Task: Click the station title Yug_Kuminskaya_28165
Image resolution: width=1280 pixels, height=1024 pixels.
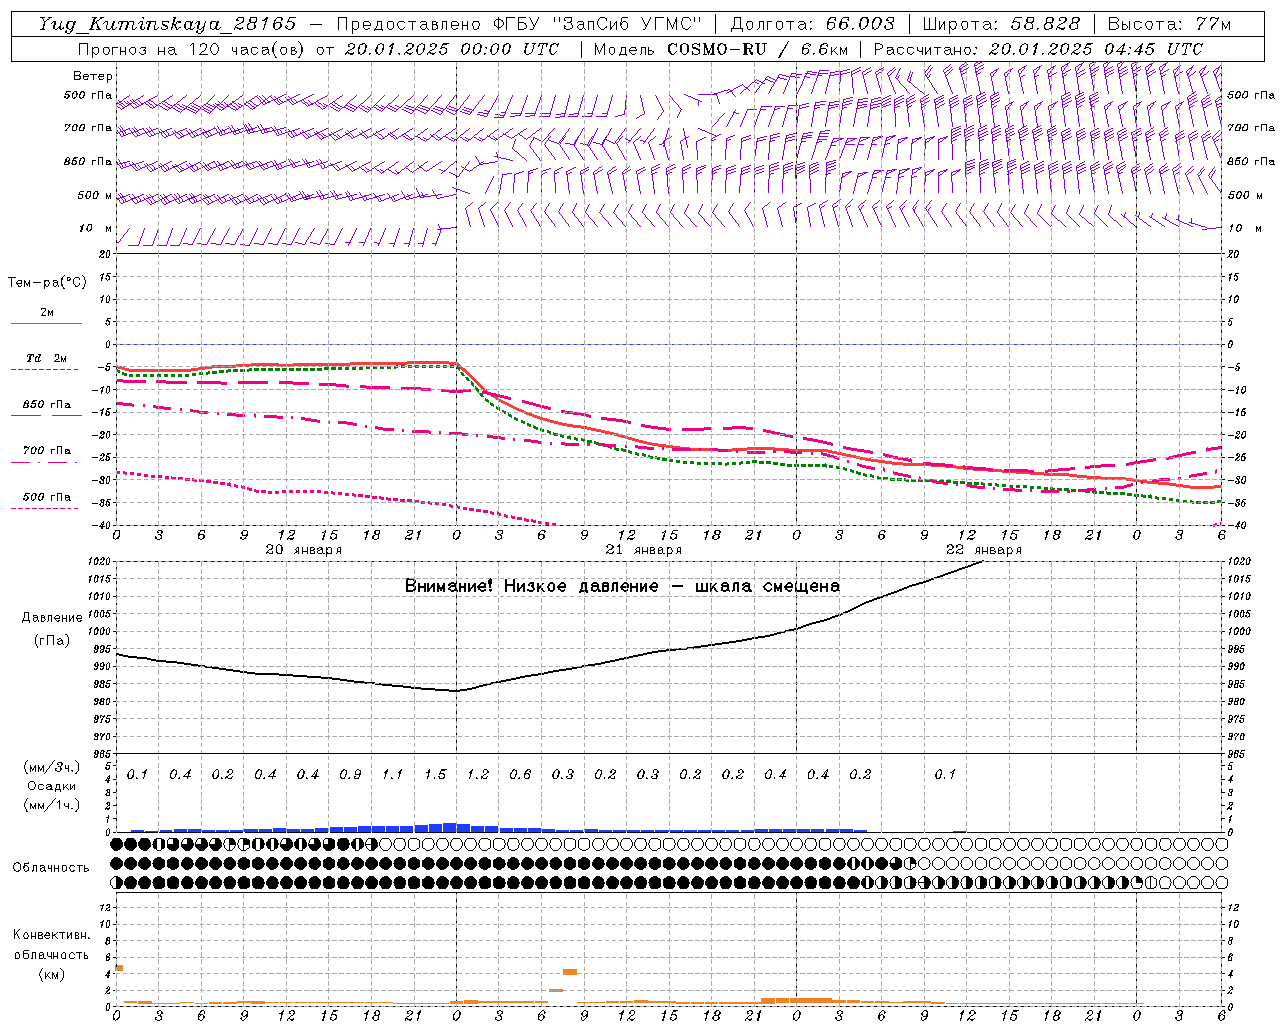Action: (x=167, y=24)
